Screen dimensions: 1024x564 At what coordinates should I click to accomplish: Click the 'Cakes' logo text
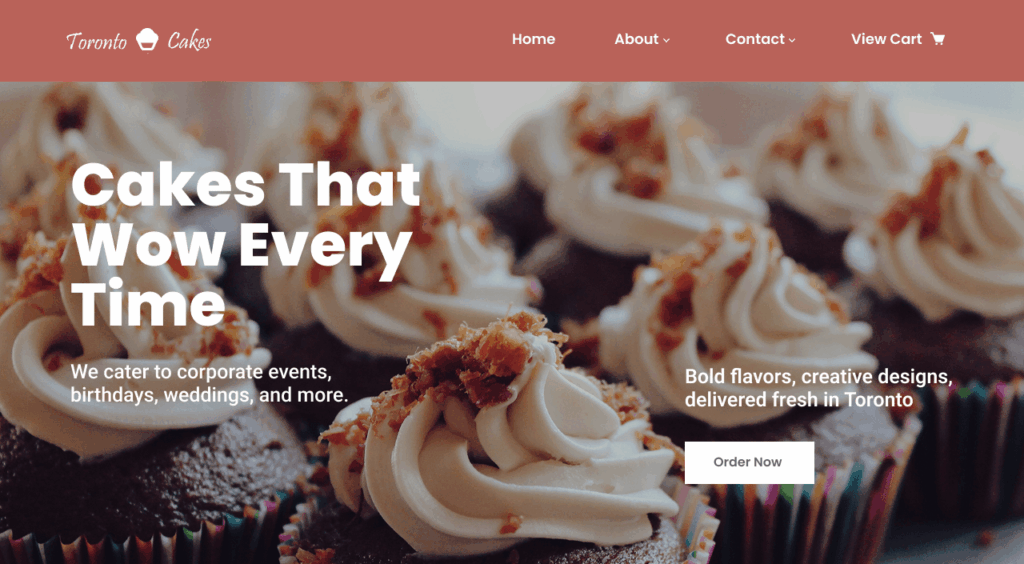pos(189,40)
